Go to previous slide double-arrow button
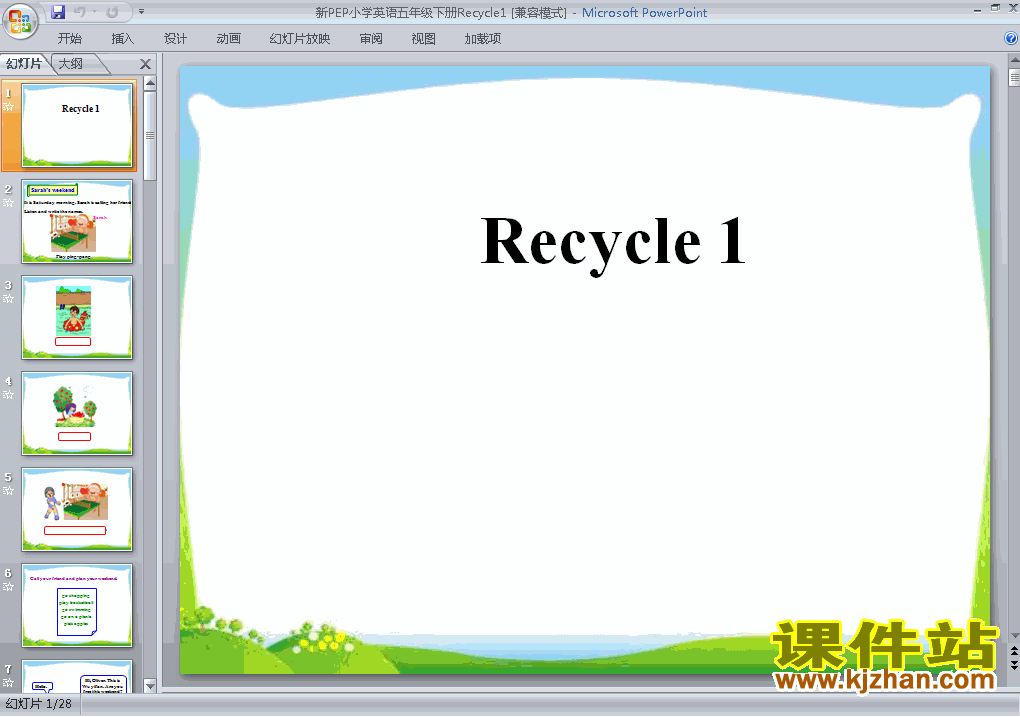 pos(1014,651)
